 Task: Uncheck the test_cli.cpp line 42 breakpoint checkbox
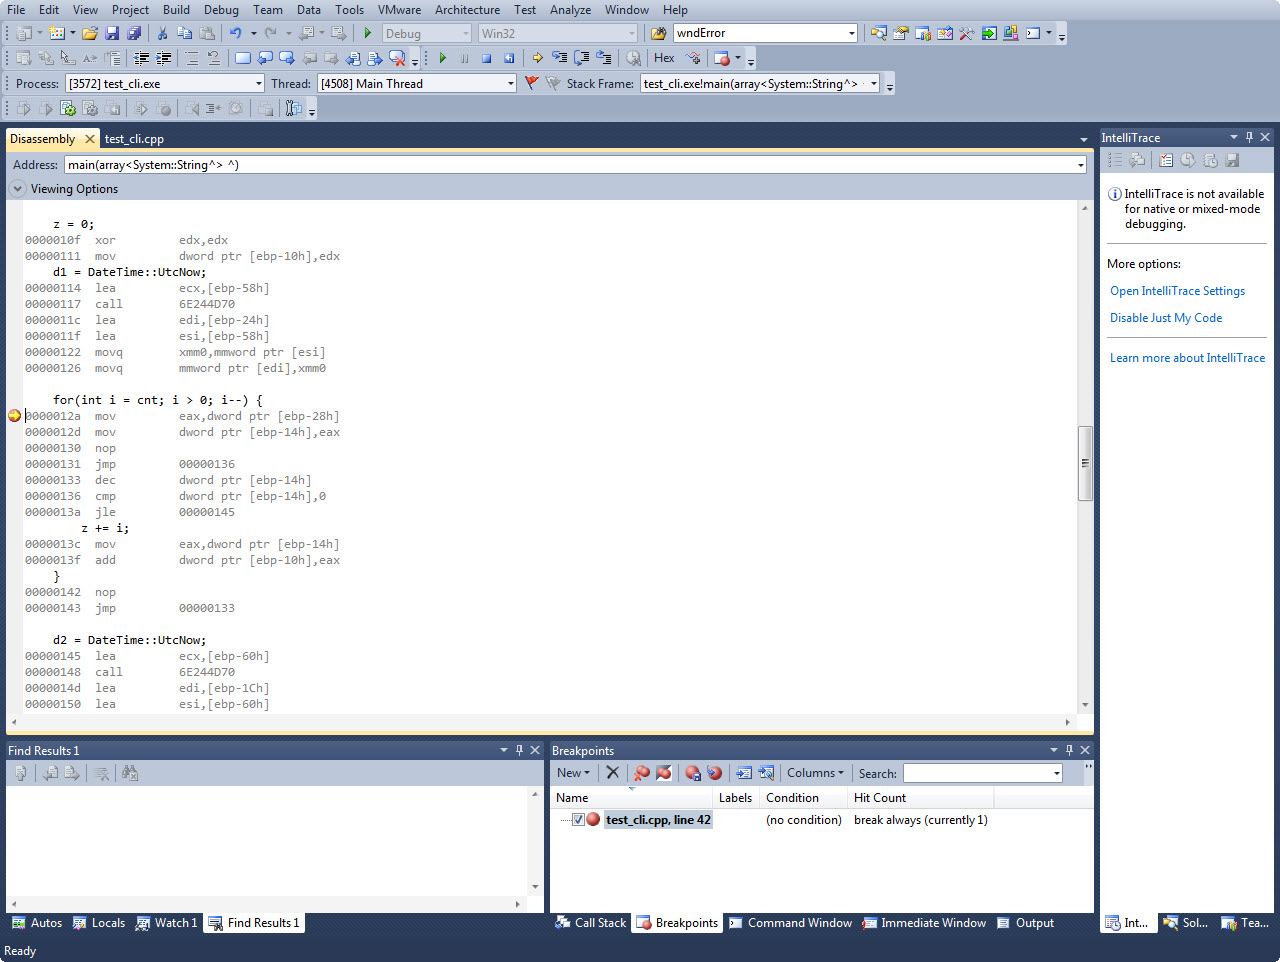click(x=578, y=820)
